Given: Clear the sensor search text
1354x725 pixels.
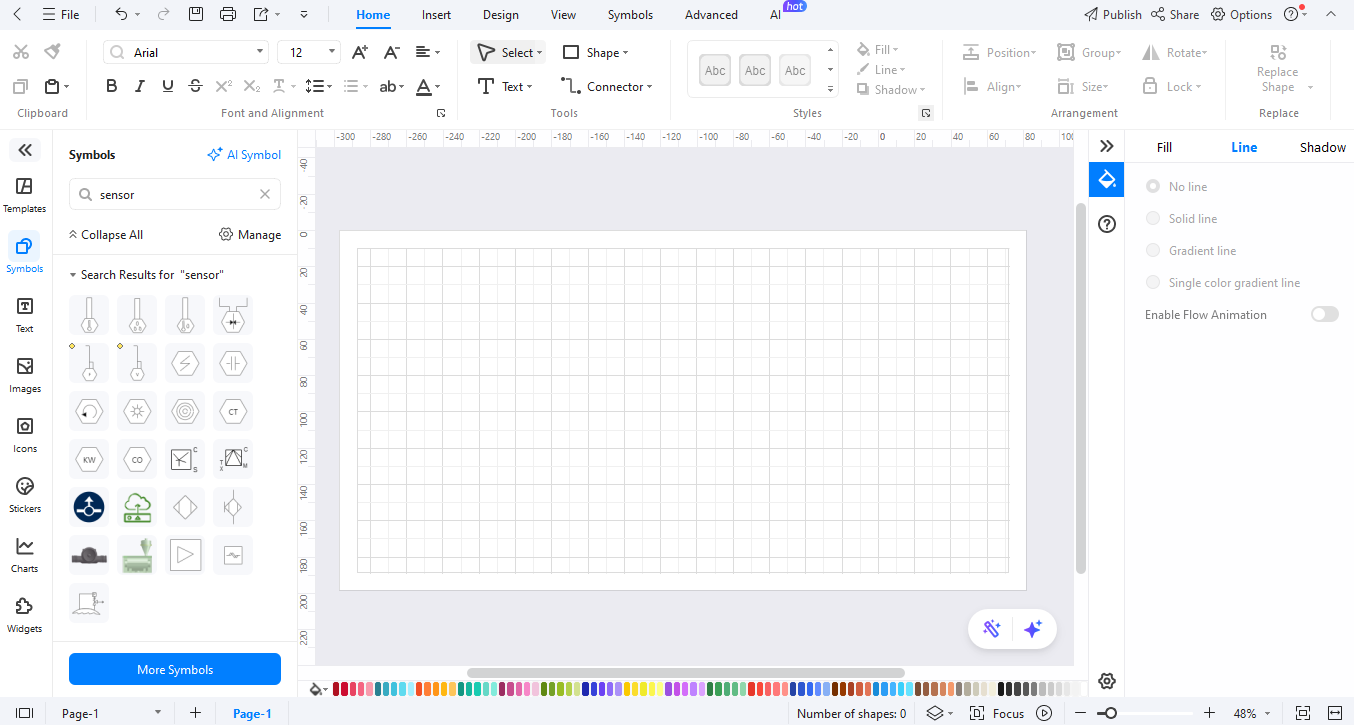Looking at the screenshot, I should pyautogui.click(x=265, y=195).
